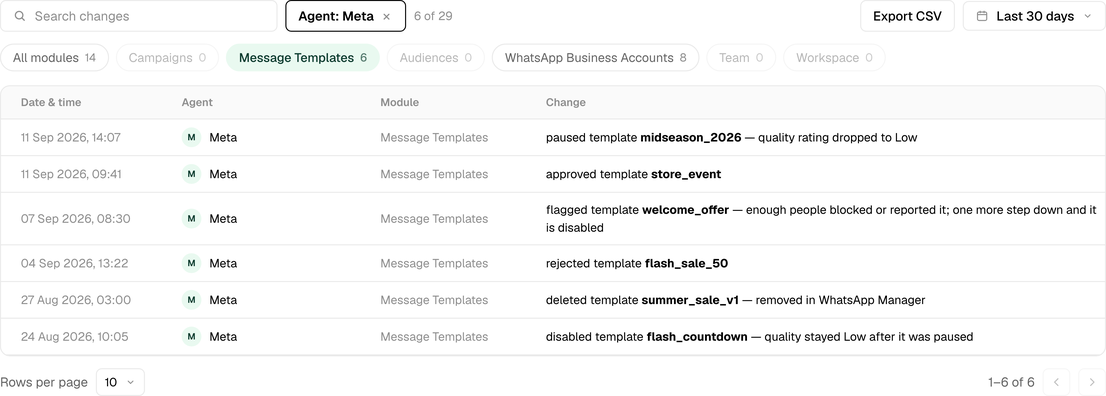Image resolution: width=1106 pixels, height=396 pixels.
Task: Click template name midseason_2026
Action: pos(691,138)
